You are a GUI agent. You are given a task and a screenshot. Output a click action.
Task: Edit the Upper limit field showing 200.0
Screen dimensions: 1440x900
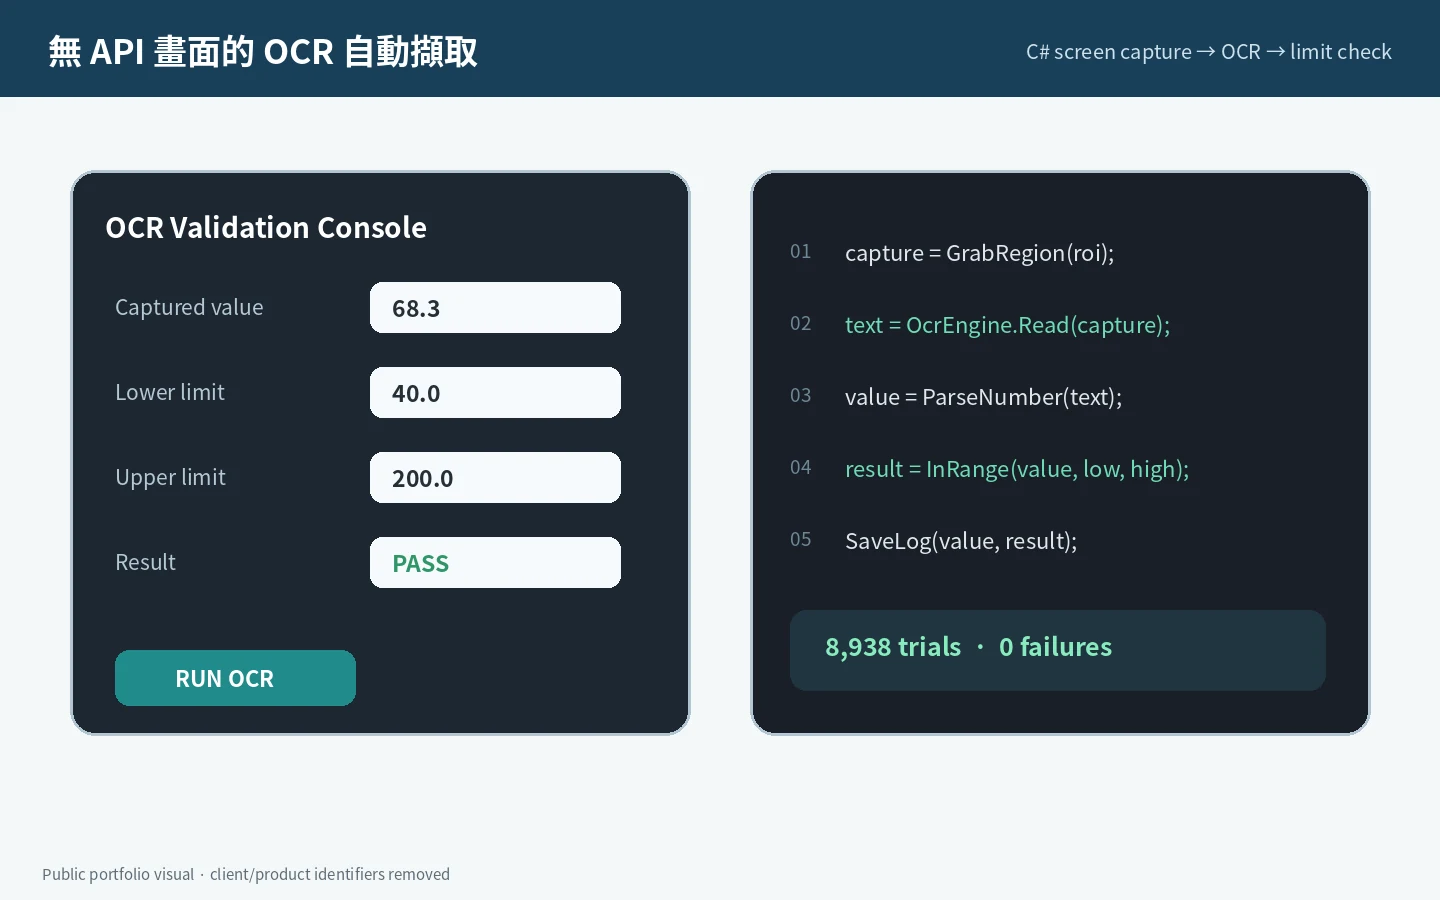495,478
